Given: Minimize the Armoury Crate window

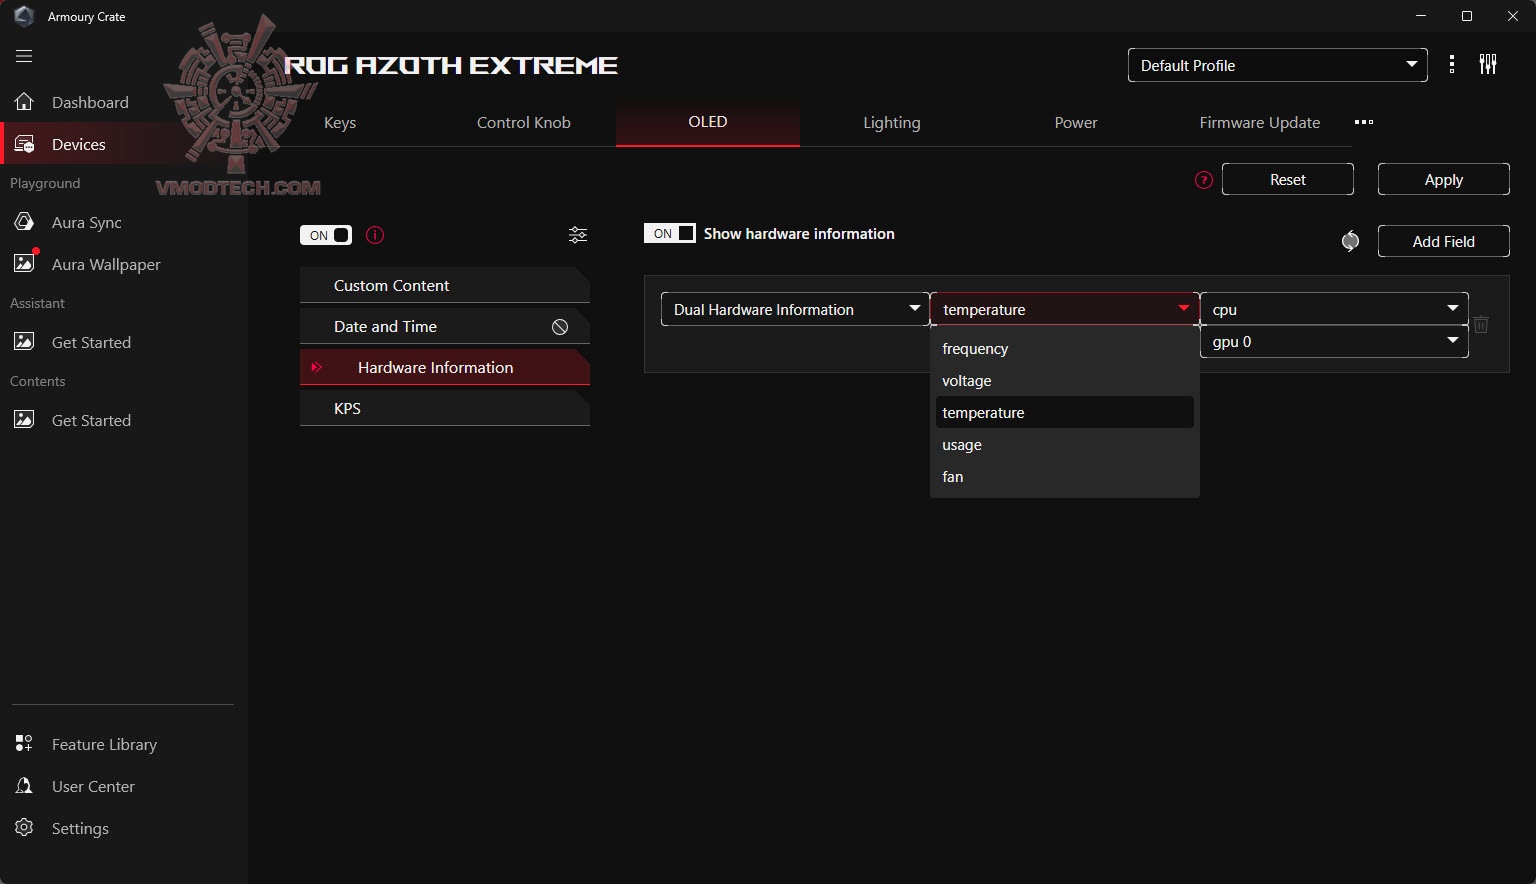Looking at the screenshot, I should tap(1421, 16).
